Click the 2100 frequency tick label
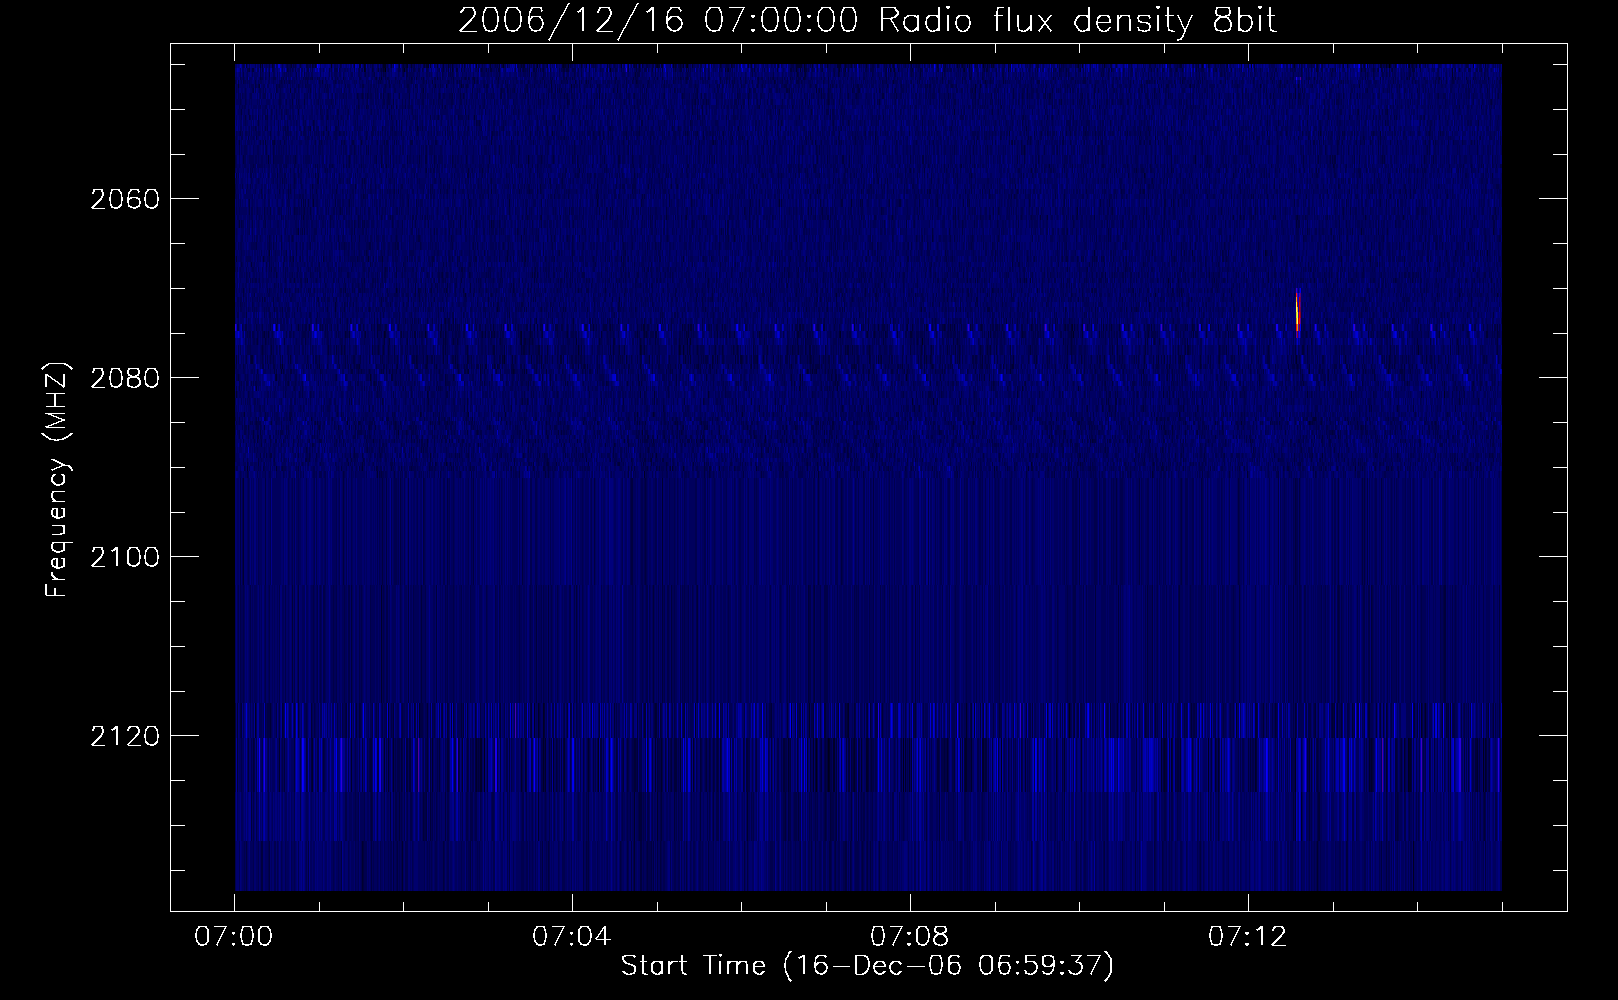The height and width of the screenshot is (1000, 1618). pos(124,557)
